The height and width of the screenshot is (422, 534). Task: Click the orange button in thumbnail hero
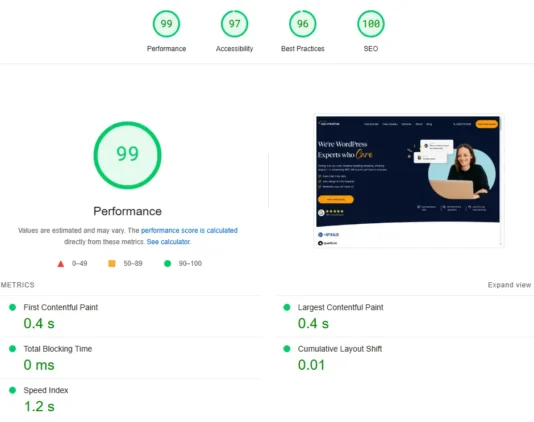[336, 199]
